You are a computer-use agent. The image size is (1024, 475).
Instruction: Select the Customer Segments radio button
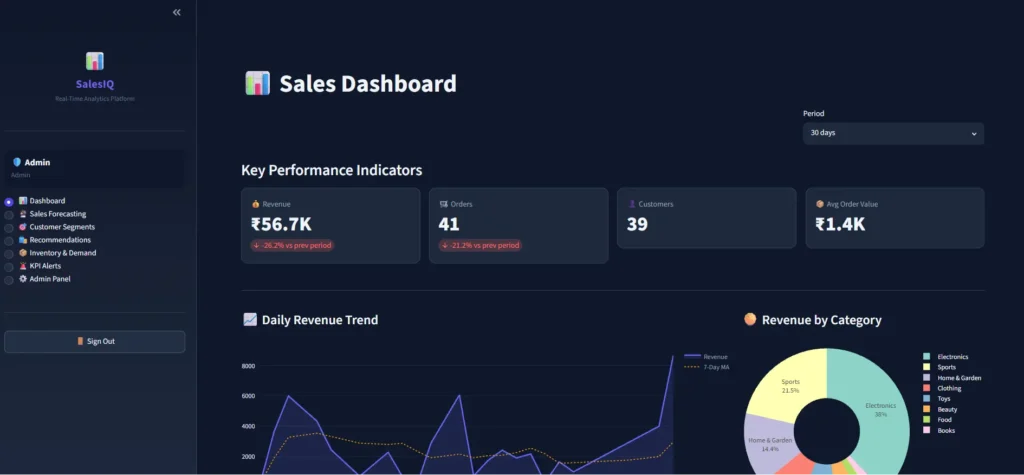tap(8, 228)
